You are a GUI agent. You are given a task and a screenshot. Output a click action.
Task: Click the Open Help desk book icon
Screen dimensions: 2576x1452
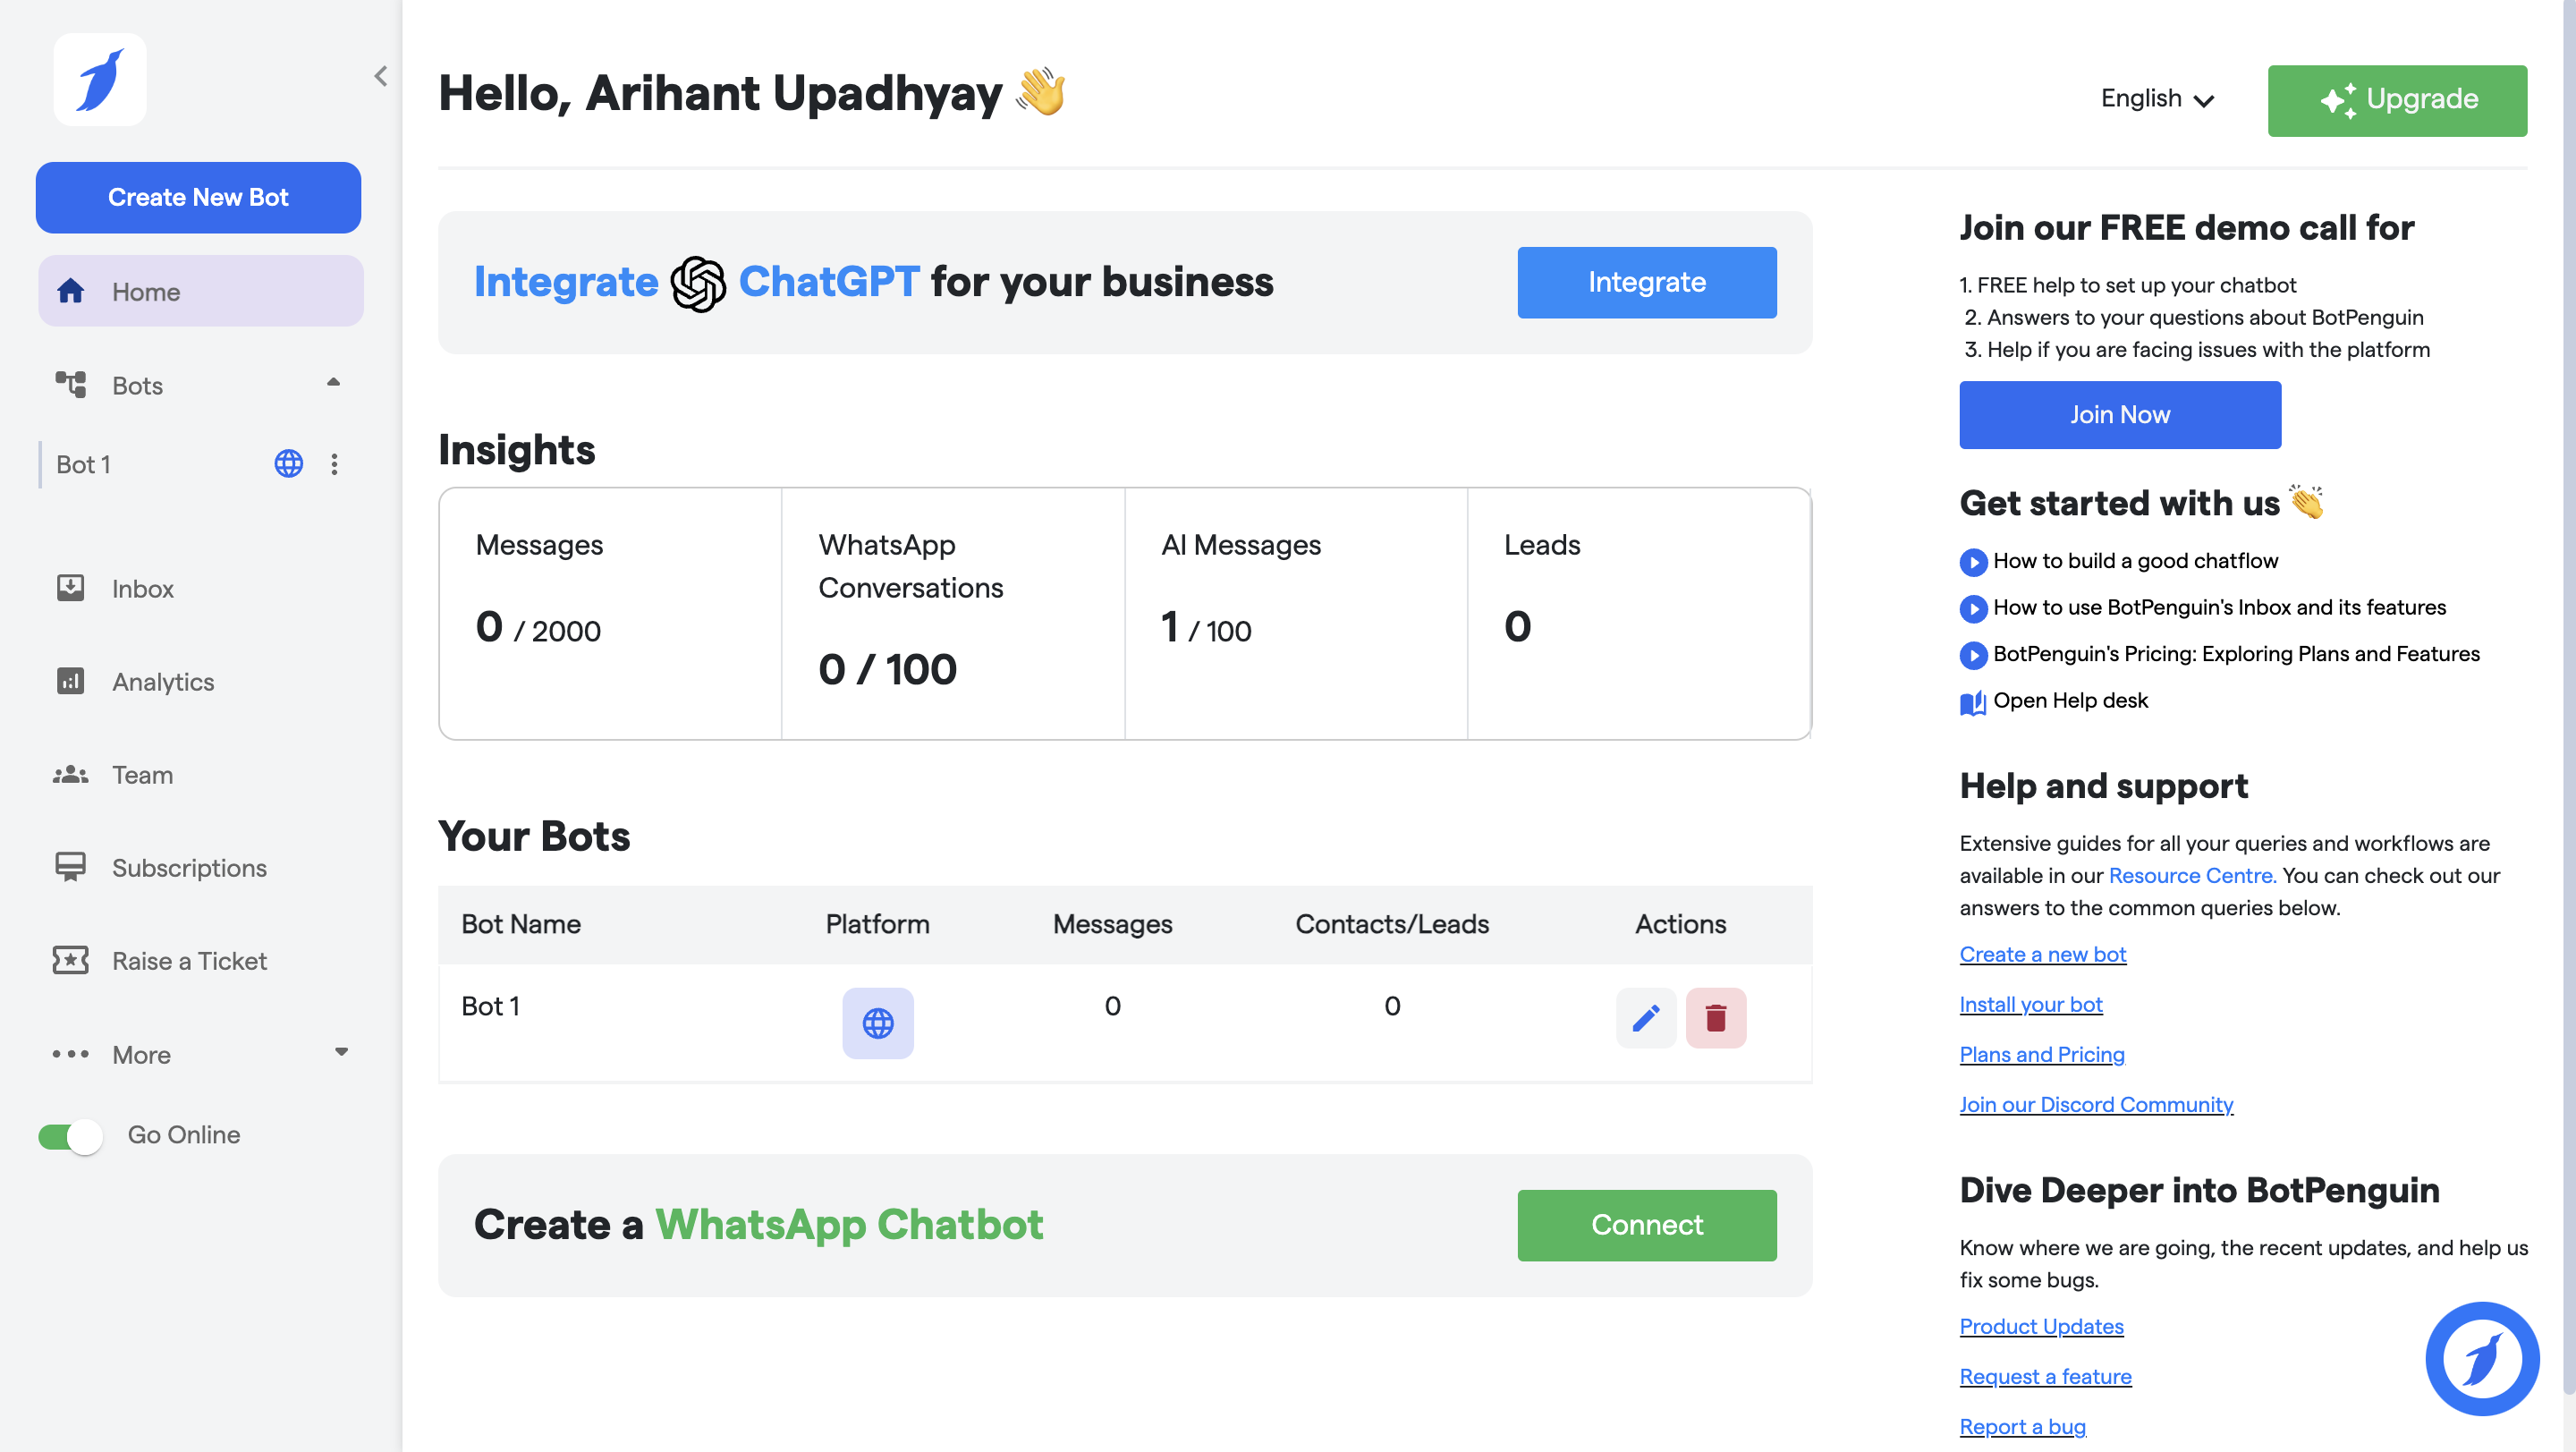point(1972,703)
